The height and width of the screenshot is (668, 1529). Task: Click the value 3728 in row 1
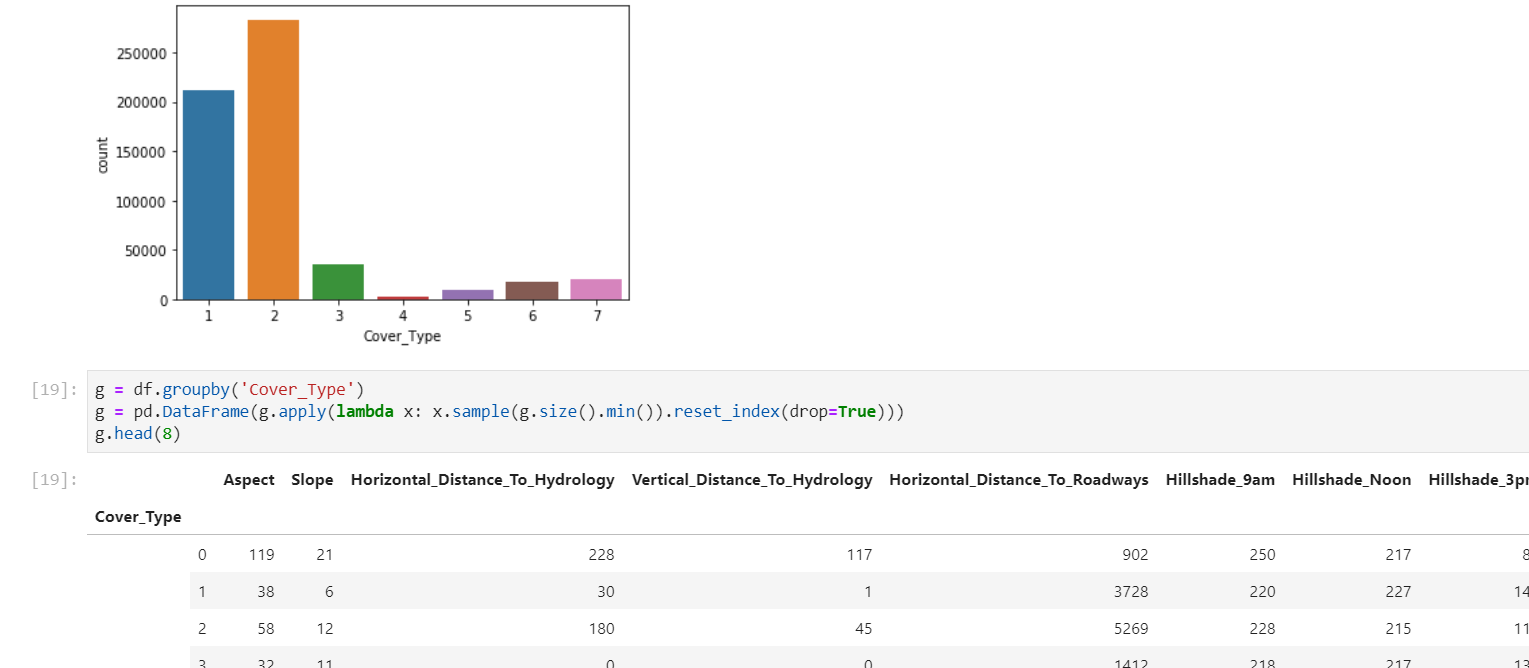point(1131,591)
